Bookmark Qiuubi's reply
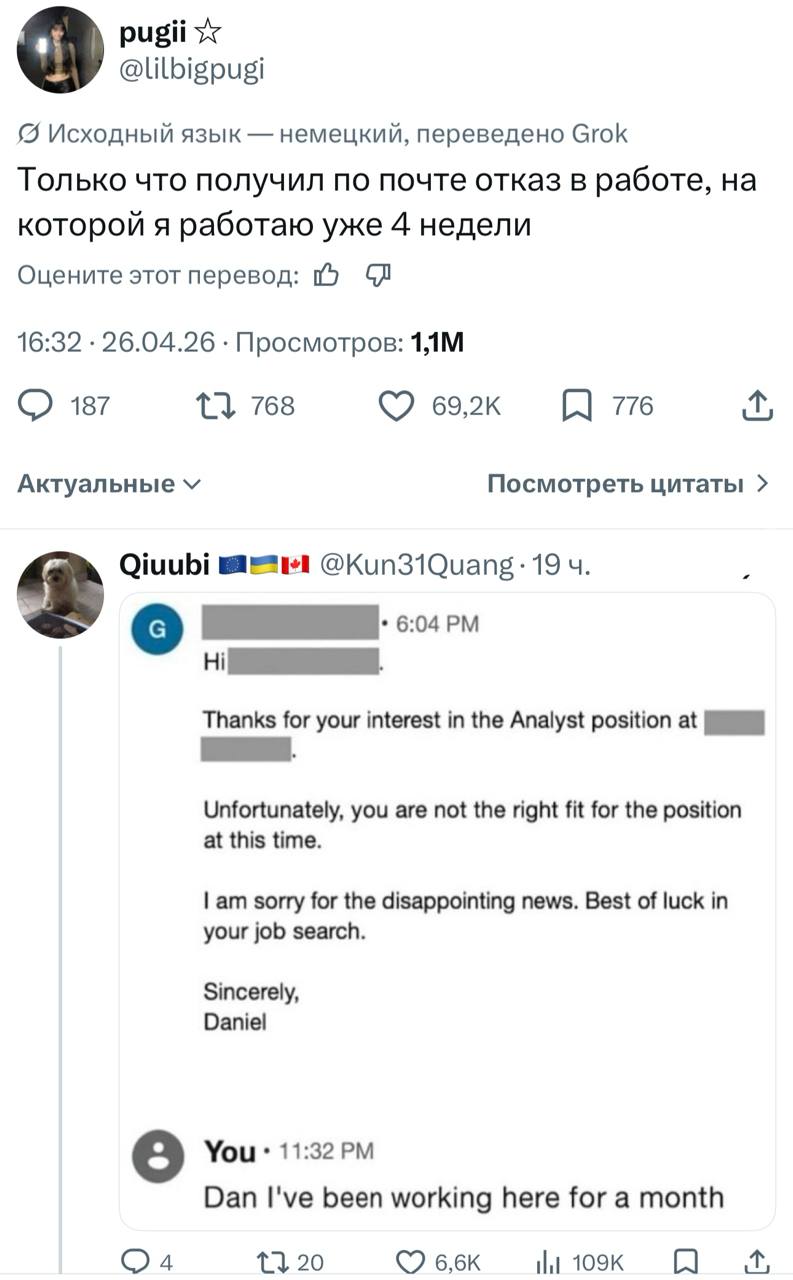The height and width of the screenshot is (1280, 793). (685, 1261)
